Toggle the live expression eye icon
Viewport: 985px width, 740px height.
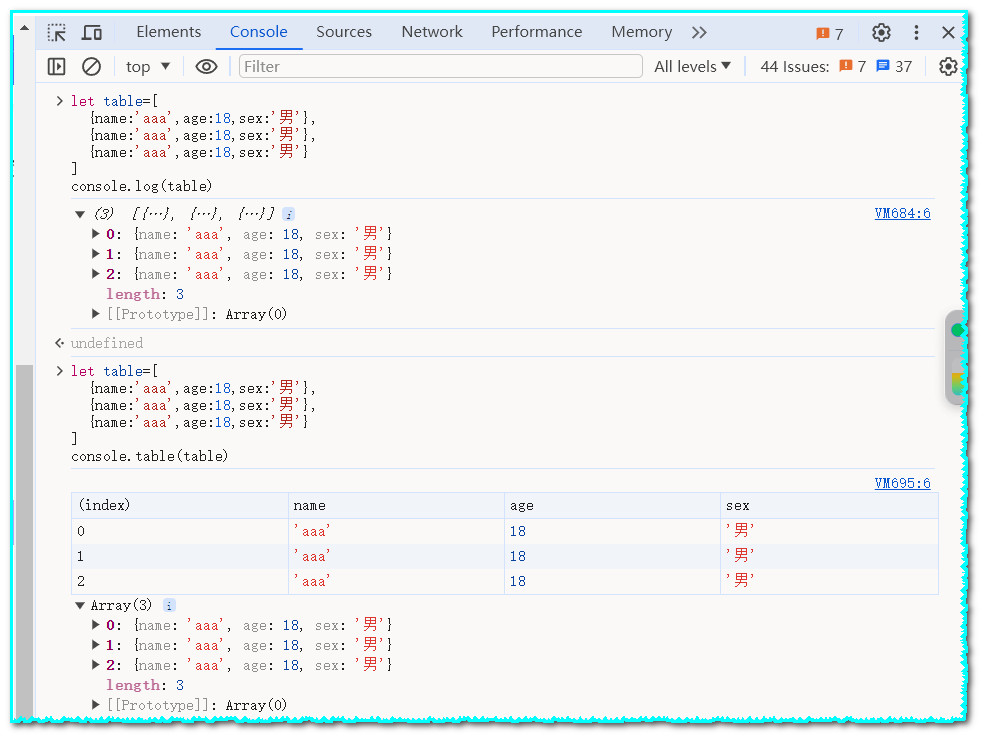point(206,66)
